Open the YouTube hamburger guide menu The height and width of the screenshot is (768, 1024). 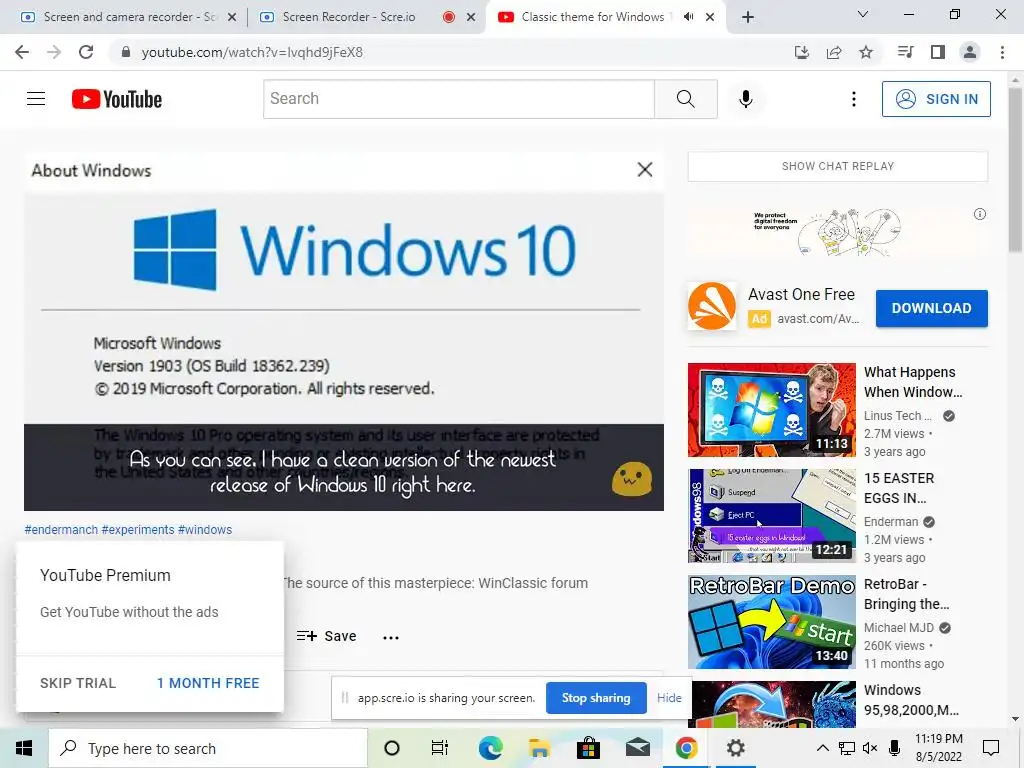point(36,99)
